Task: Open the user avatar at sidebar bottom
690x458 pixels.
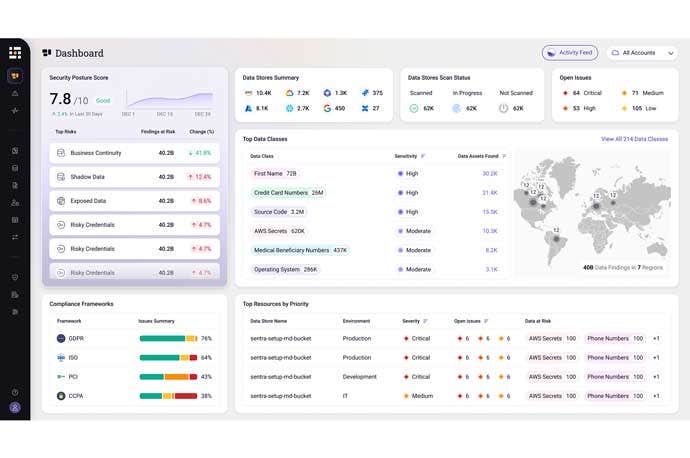Action: coord(15,407)
